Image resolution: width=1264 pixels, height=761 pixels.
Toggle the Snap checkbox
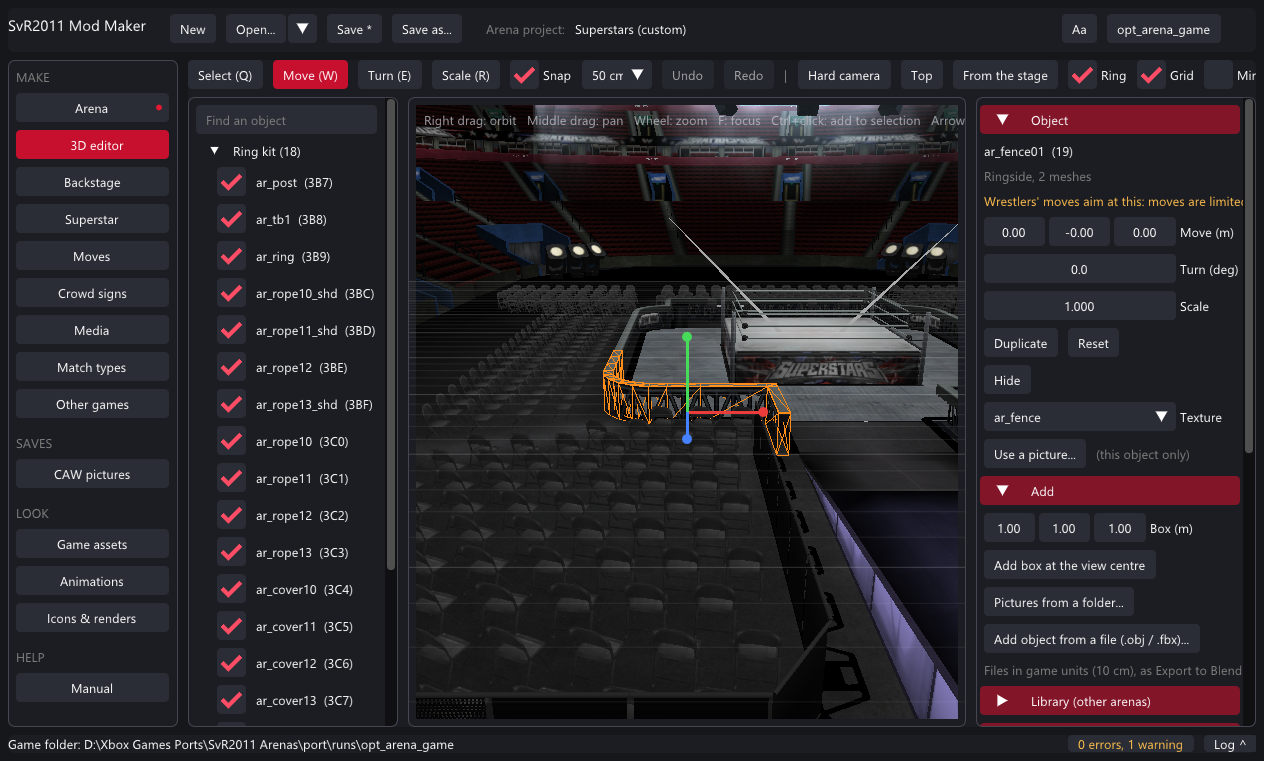pos(524,75)
